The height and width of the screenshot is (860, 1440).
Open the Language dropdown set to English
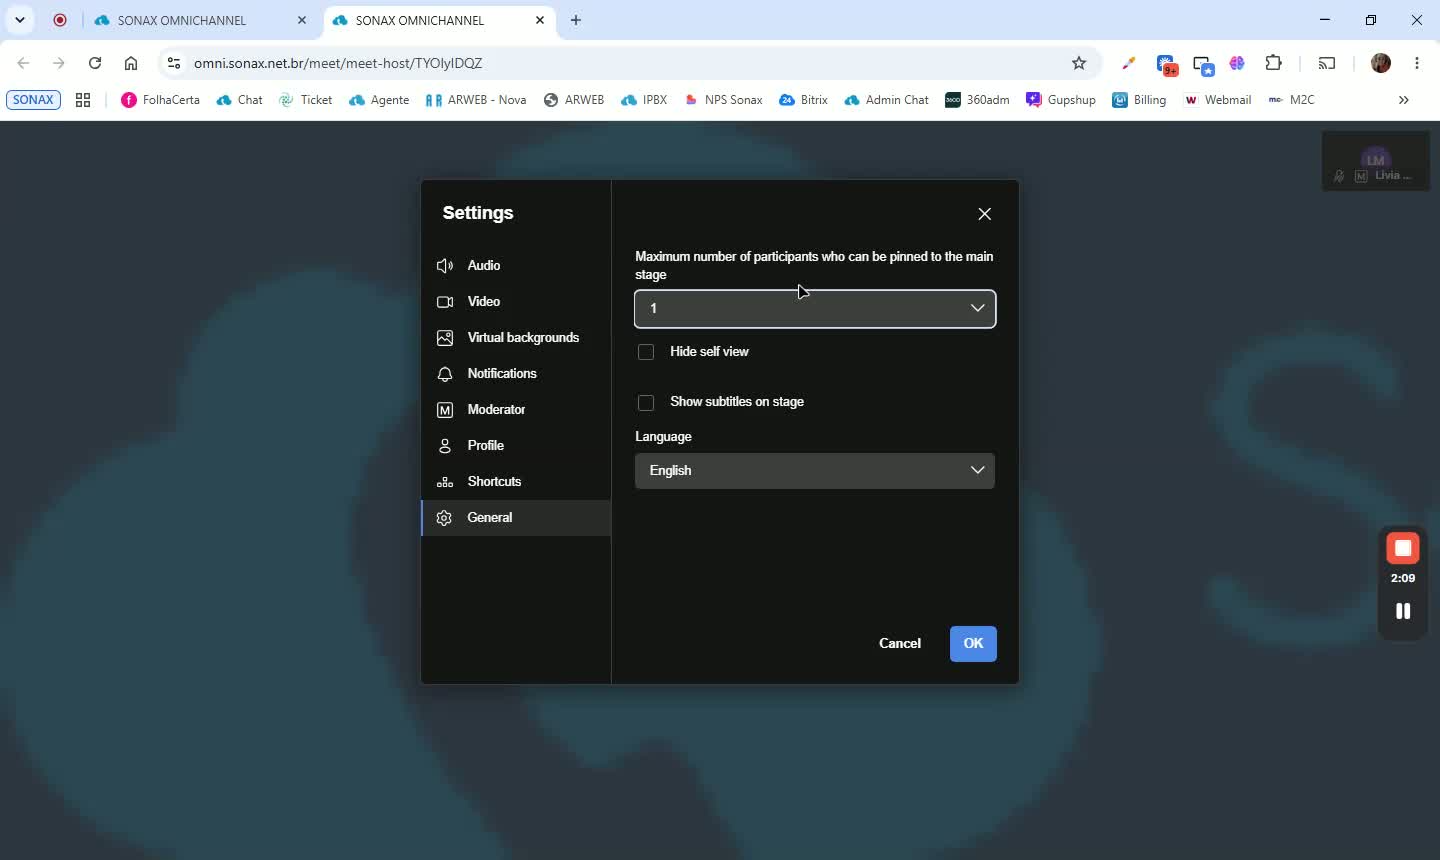(x=815, y=470)
